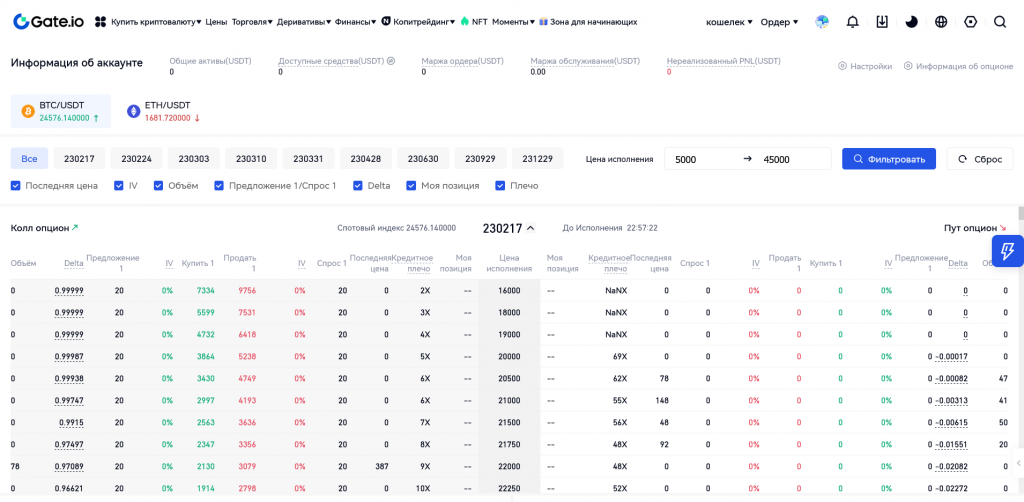The image size is (1024, 502).
Task: Expand Купить криптовалюту menu
Action: [x=156, y=22]
